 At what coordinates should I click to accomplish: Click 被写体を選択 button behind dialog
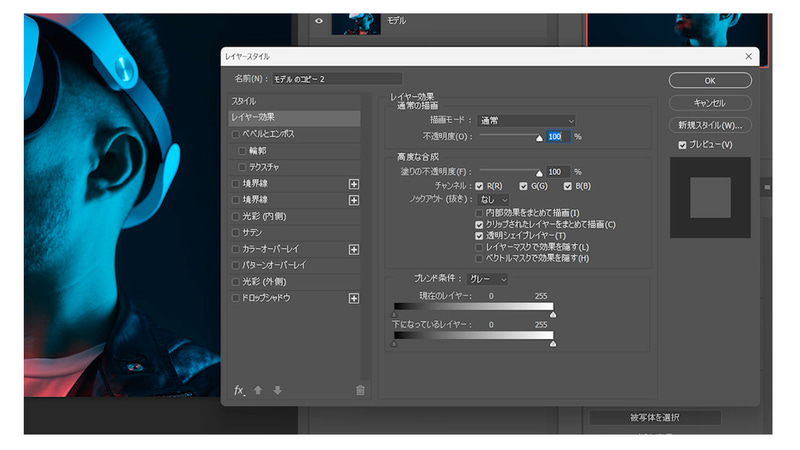pos(655,417)
